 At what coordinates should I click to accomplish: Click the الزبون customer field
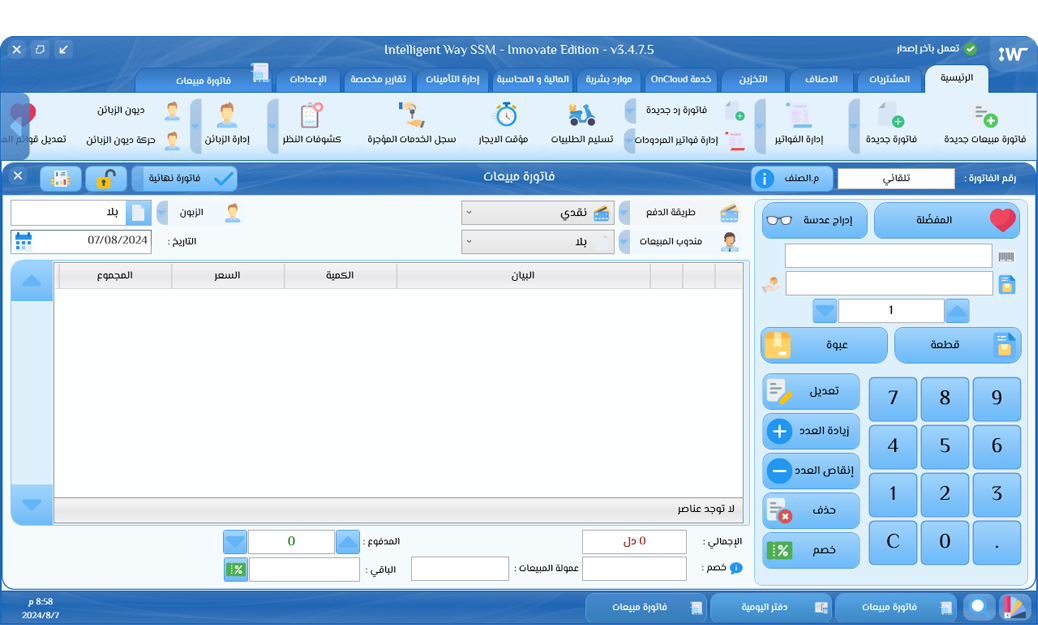[69, 213]
